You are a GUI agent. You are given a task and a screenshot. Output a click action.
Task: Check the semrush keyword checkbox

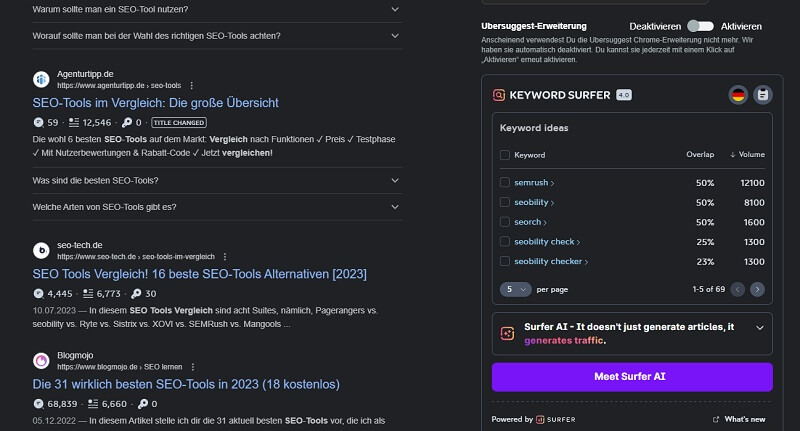click(505, 183)
